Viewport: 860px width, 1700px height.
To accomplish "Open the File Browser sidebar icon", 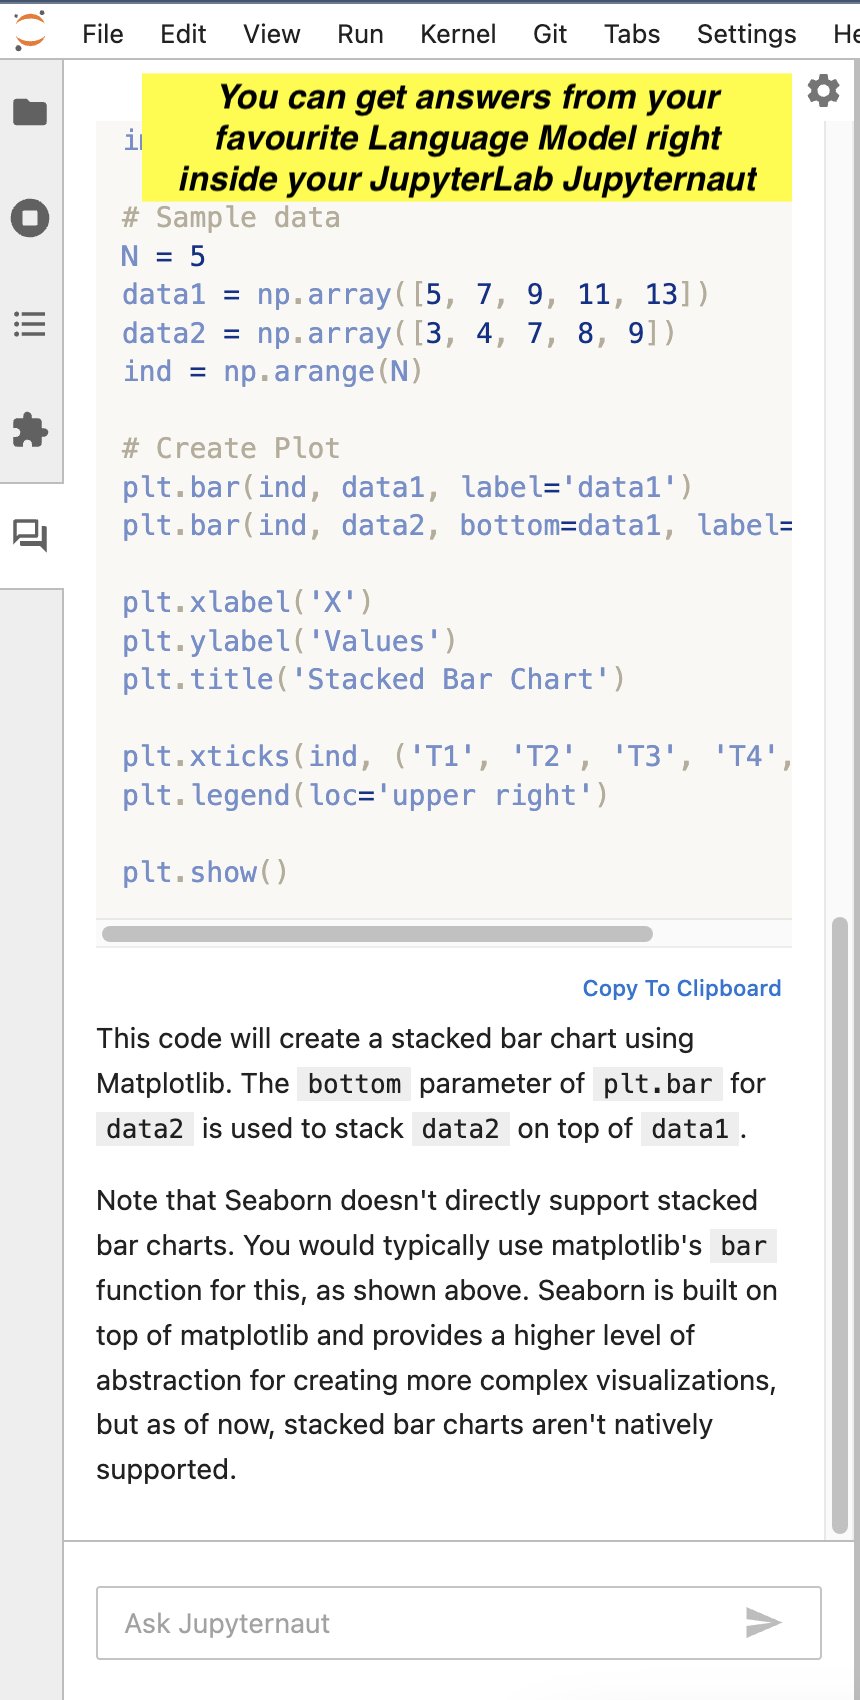I will [30, 112].
